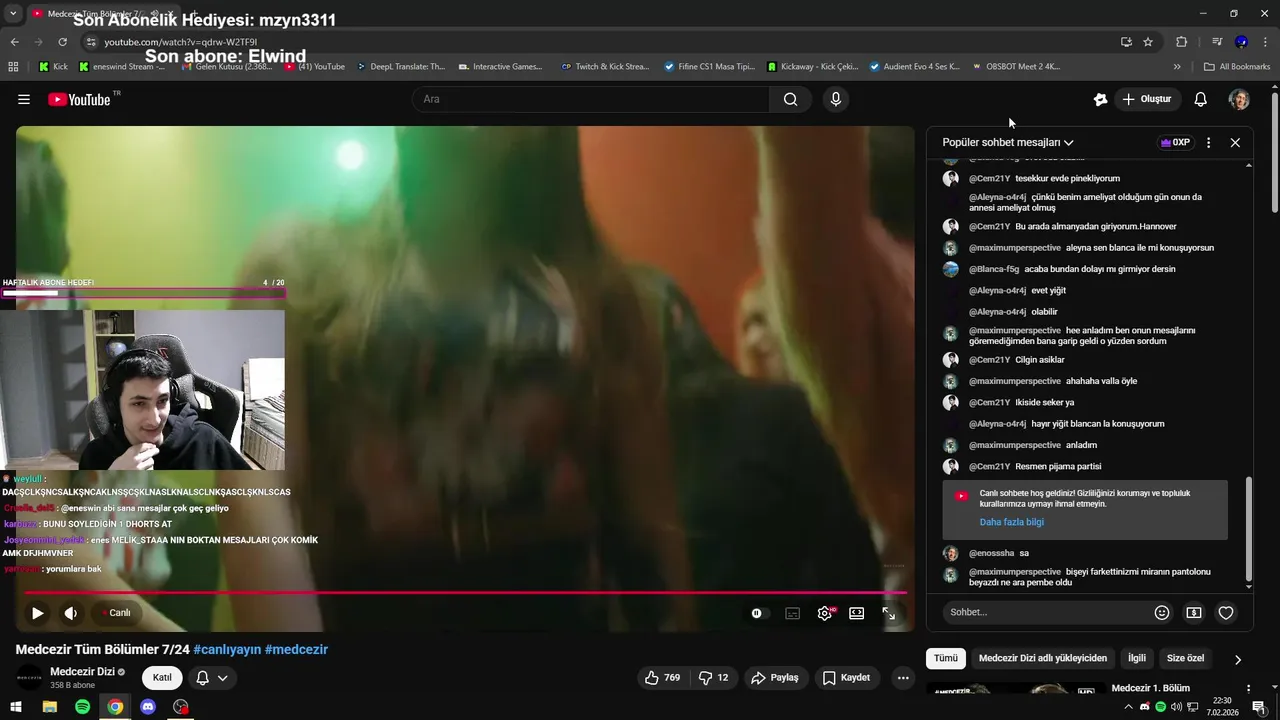1280x720 pixels.
Task: Toggle subtitles in the video player
Action: [792, 613]
